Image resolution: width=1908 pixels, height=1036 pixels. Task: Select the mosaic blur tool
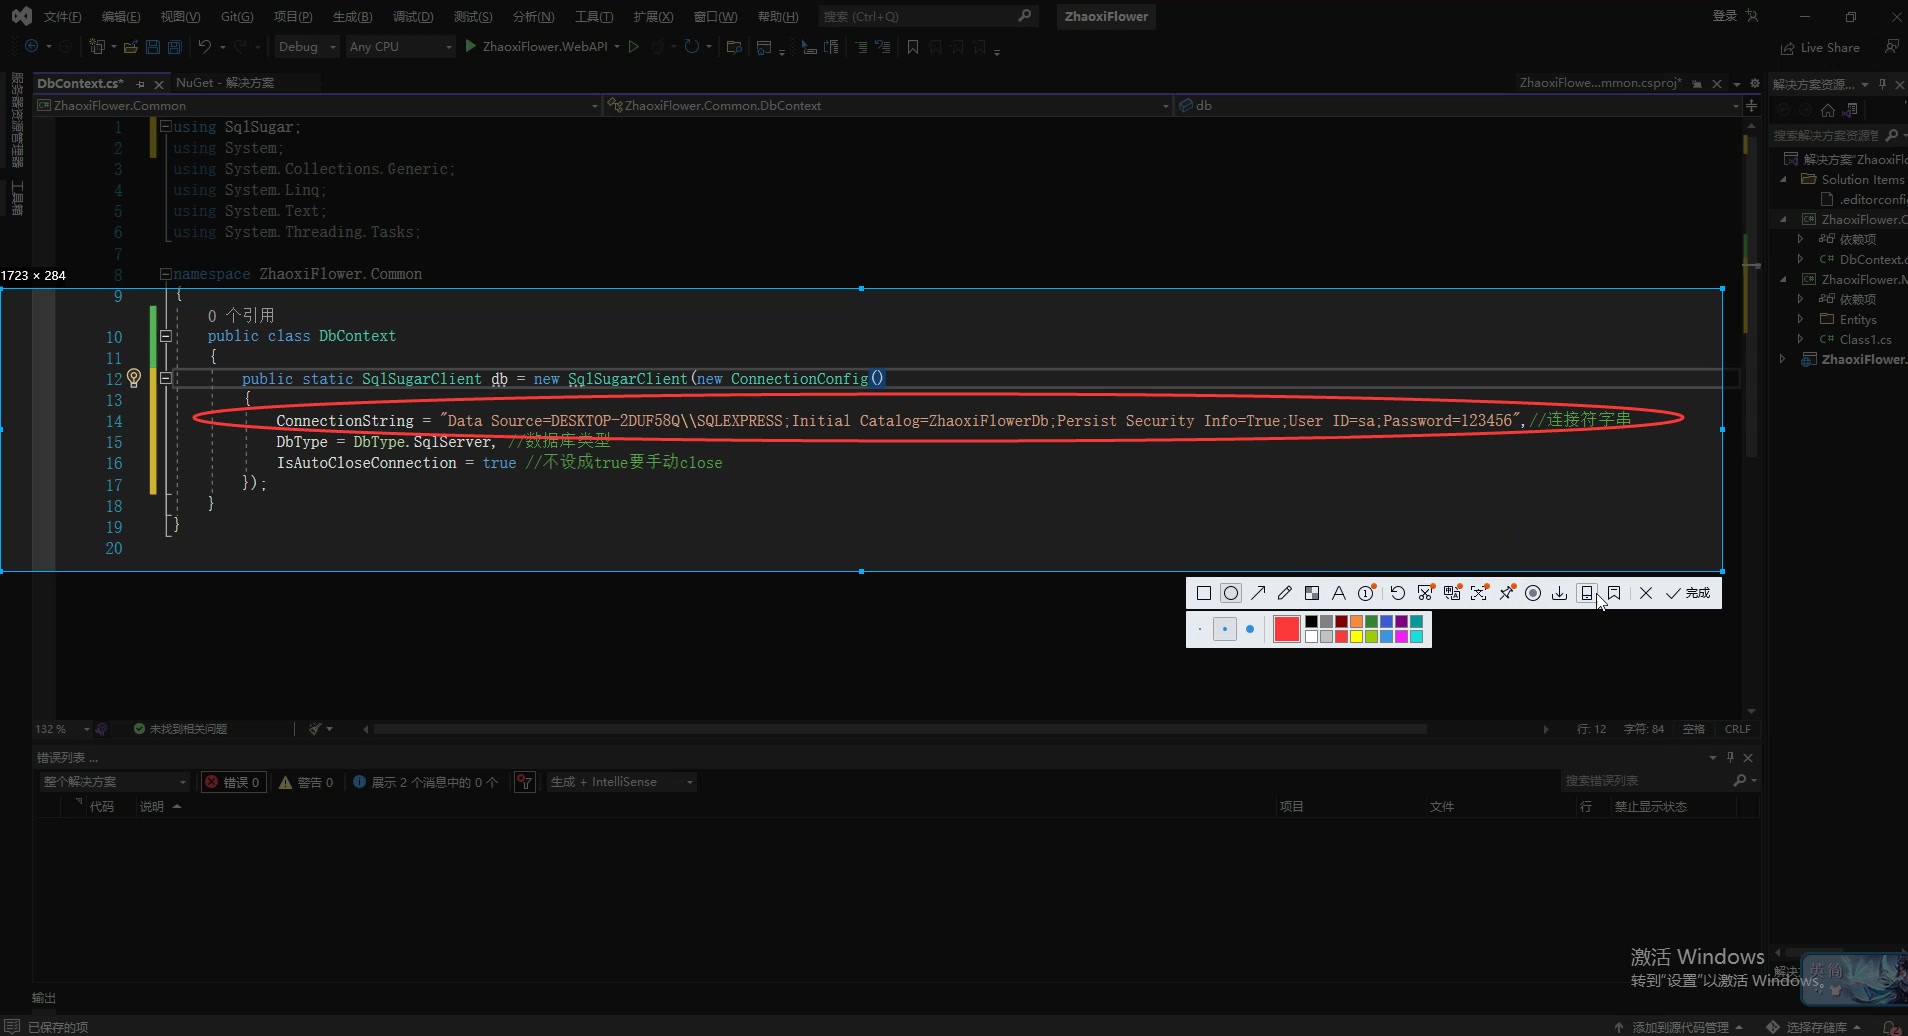[x=1312, y=593]
